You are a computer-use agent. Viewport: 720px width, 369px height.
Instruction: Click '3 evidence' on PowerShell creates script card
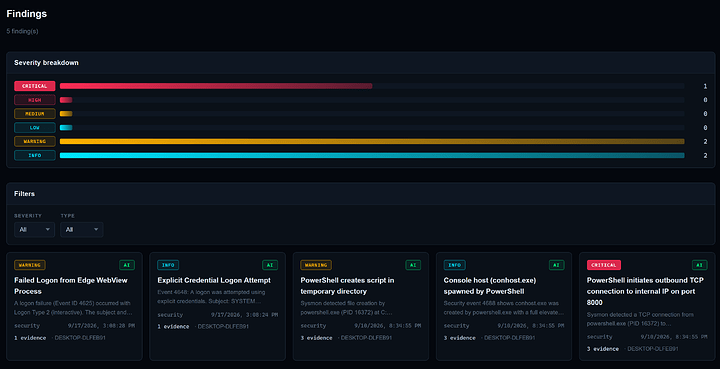(316, 338)
